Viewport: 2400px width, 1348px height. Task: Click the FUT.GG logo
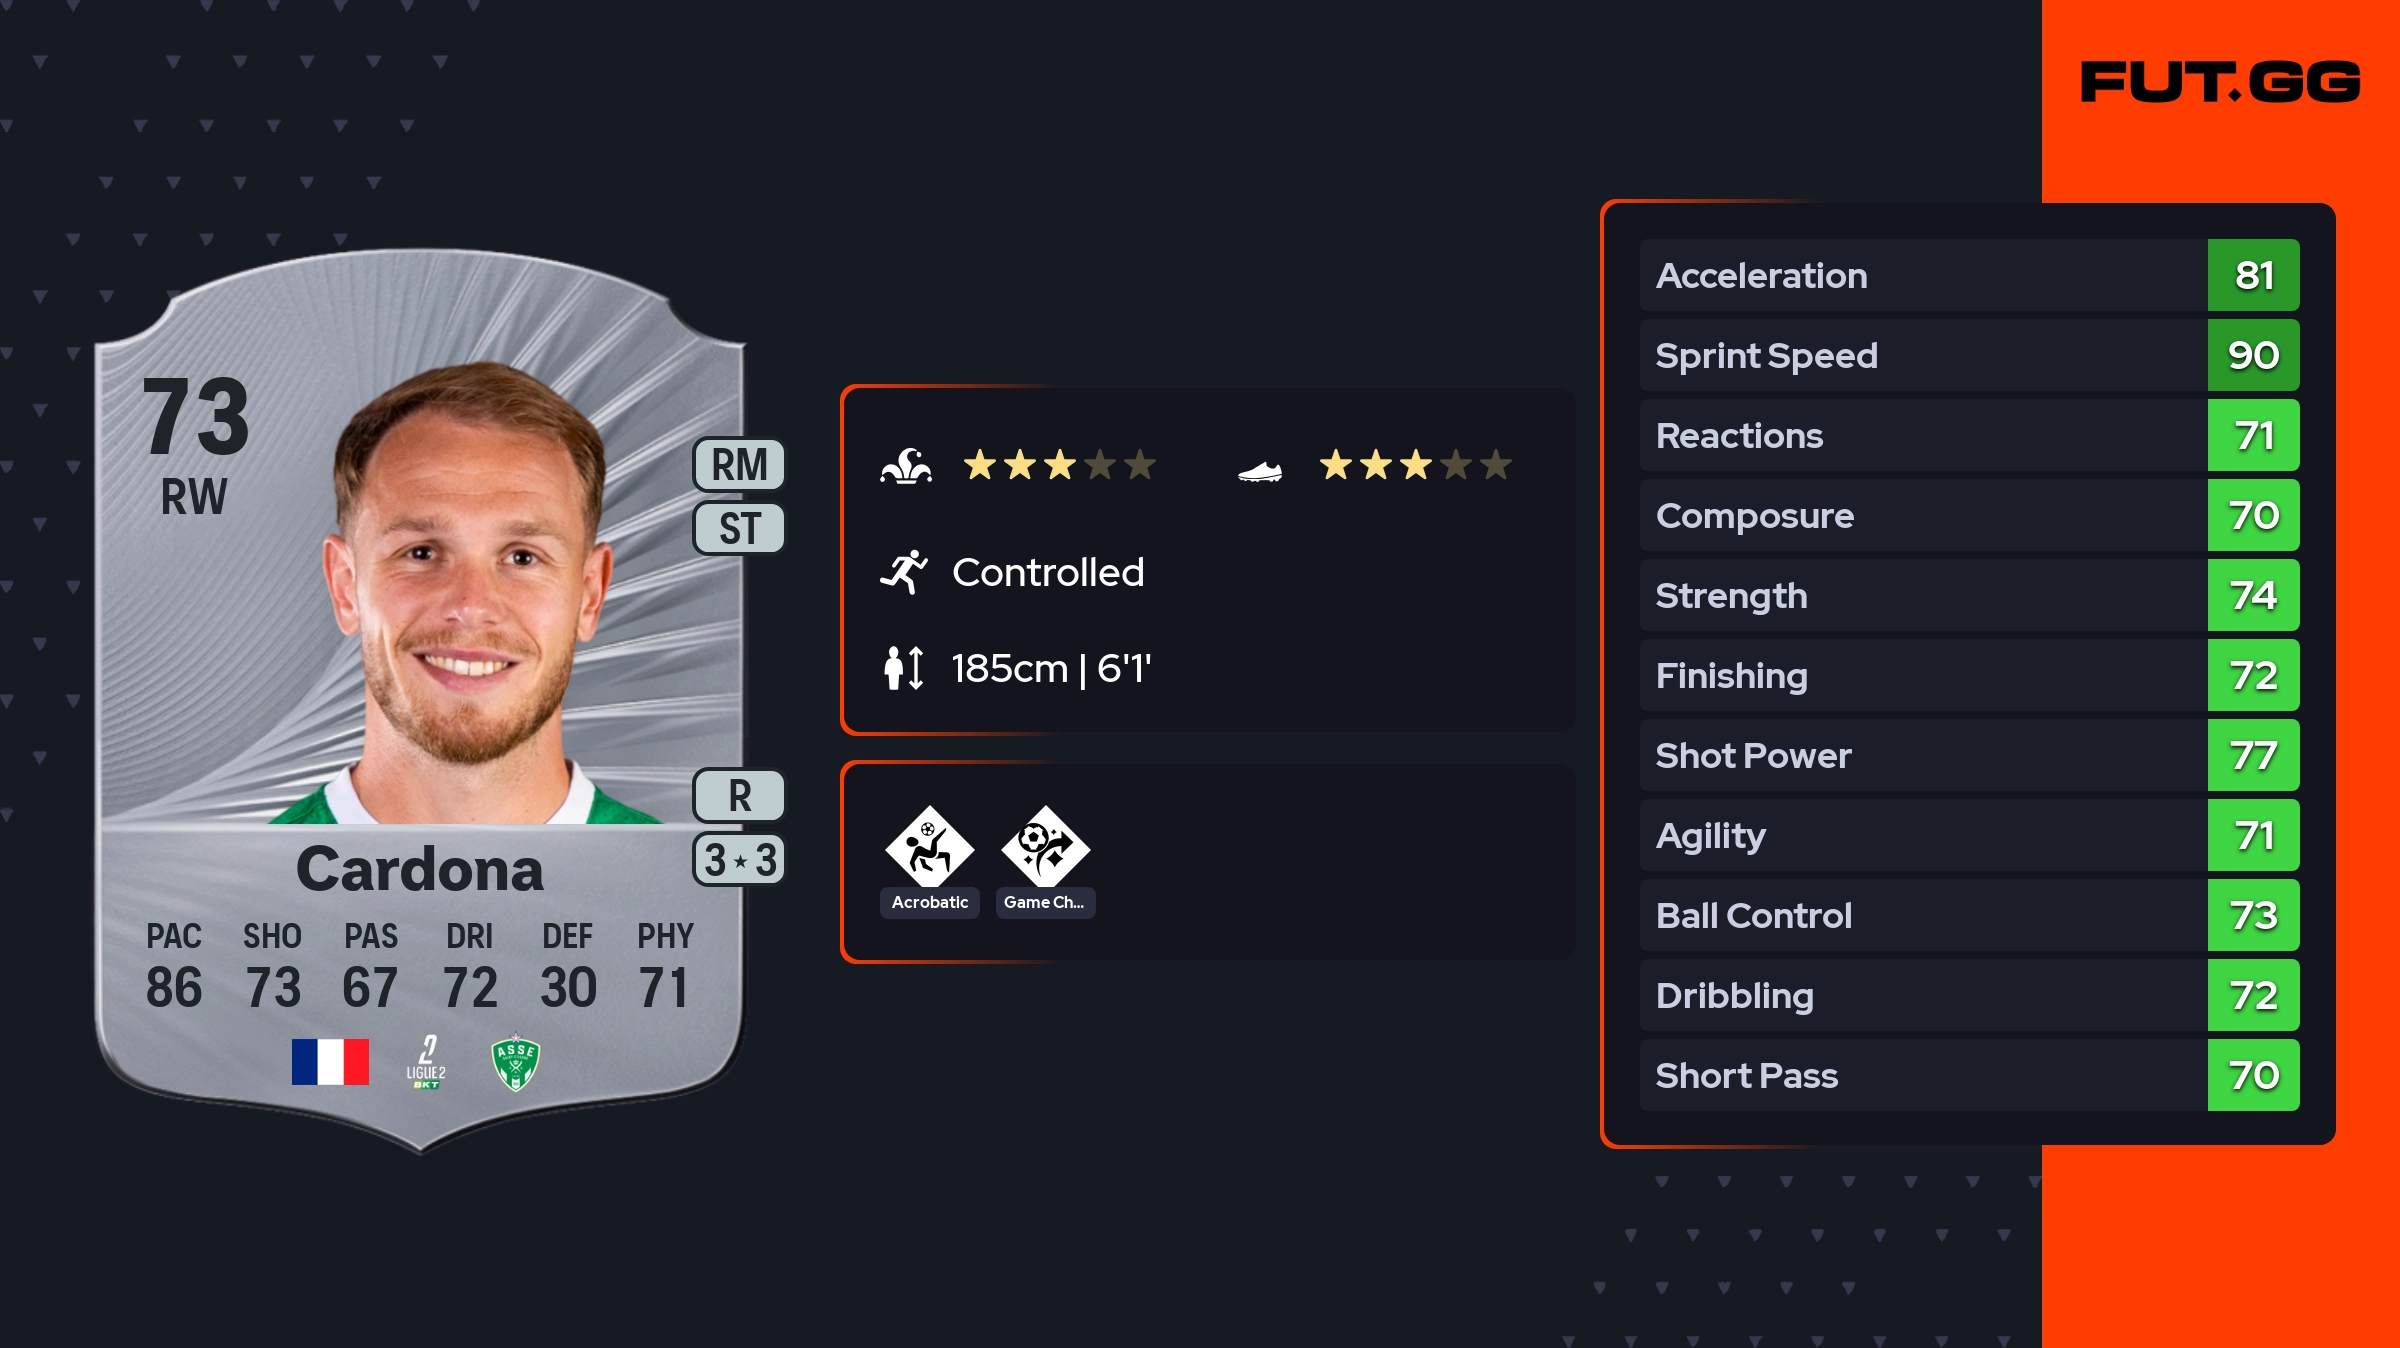point(2220,82)
